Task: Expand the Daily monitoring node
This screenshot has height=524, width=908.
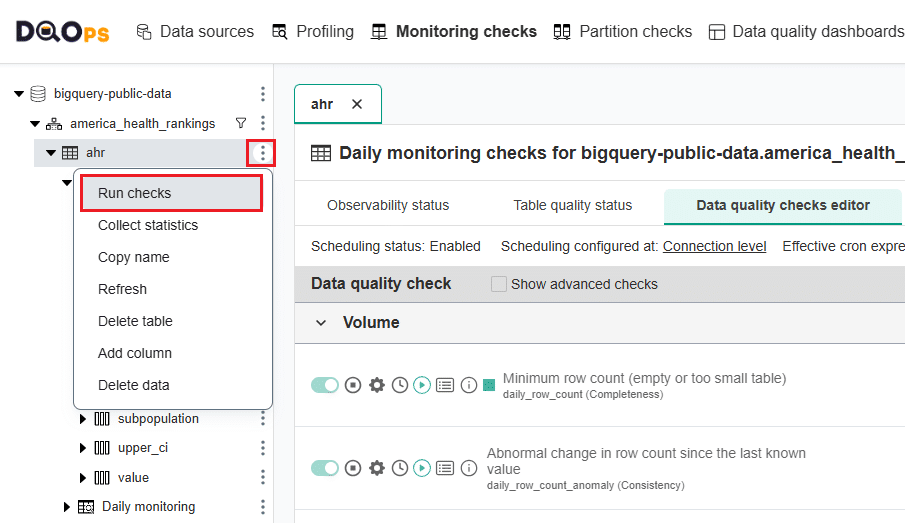Action: [67, 507]
